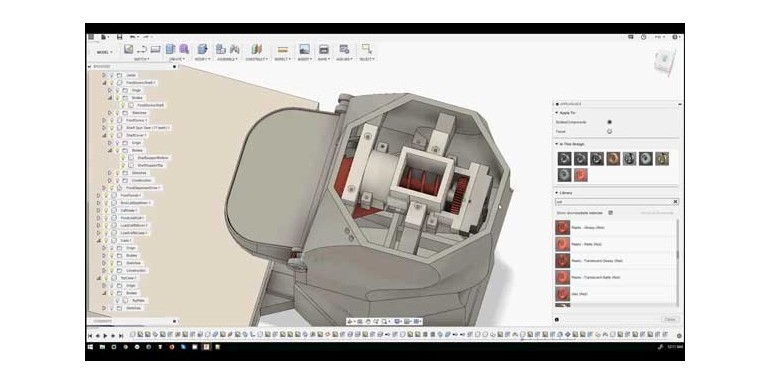
Task: Collapse the Library section
Action: [x=557, y=192]
